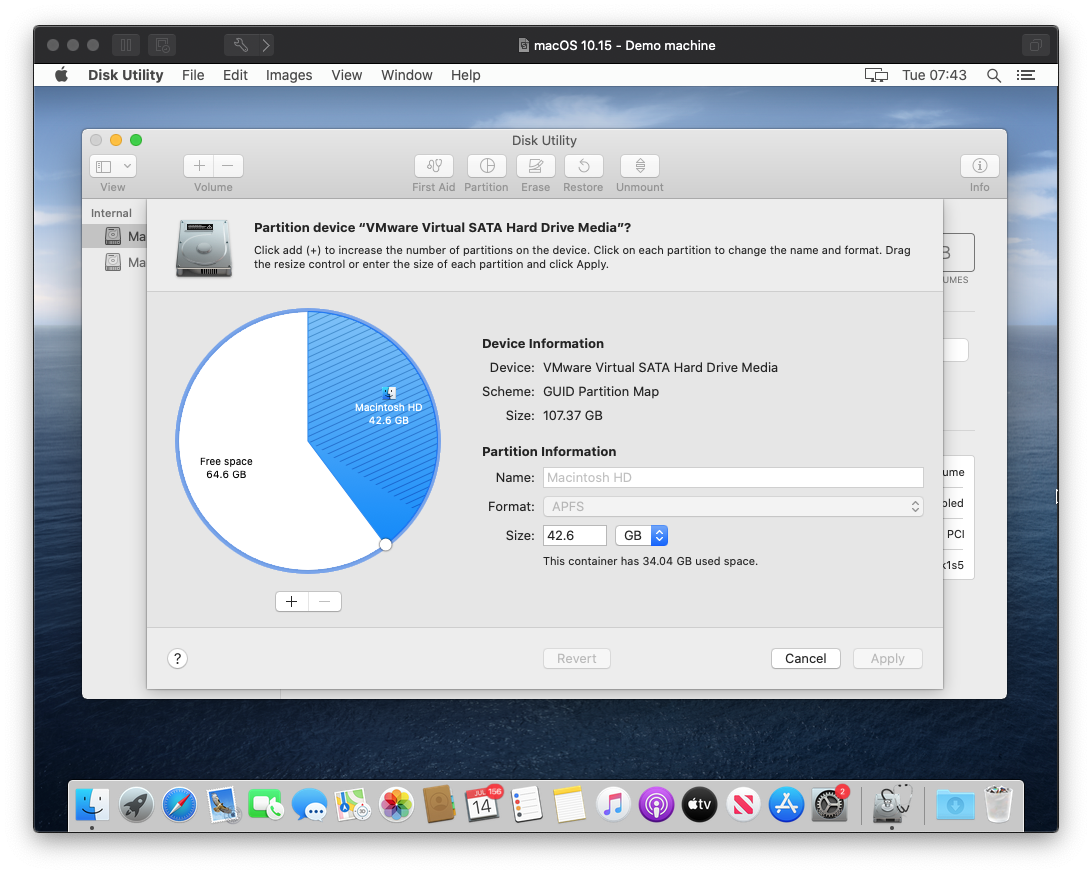Screen dimensions: 1092x874
Task: Click the Cancel button
Action: [806, 659]
